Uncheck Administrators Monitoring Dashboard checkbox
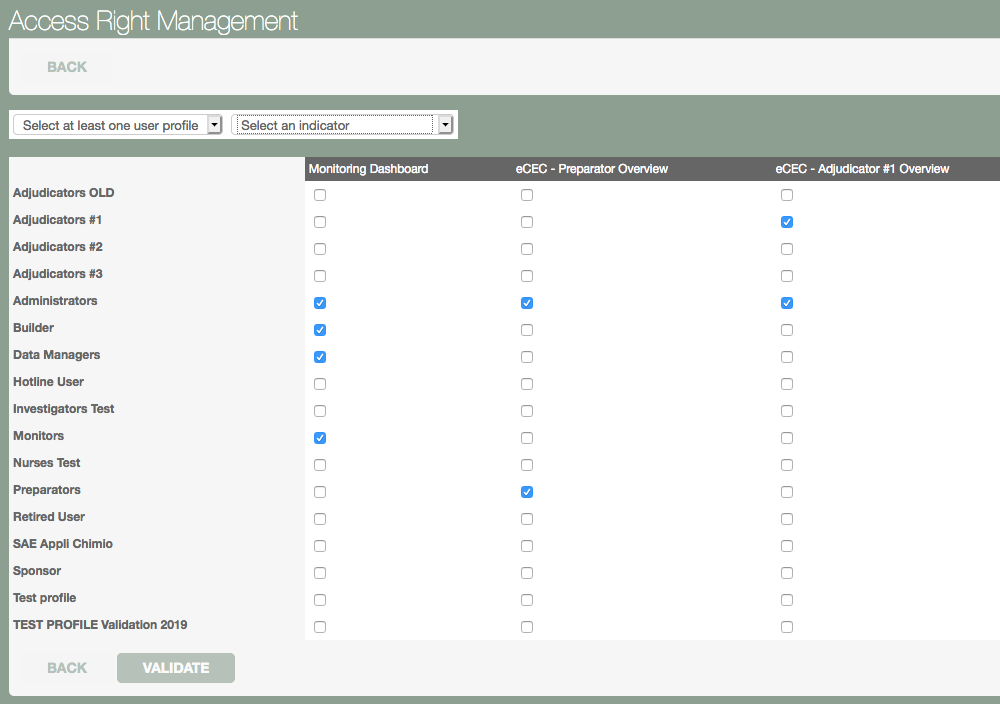 coord(320,303)
